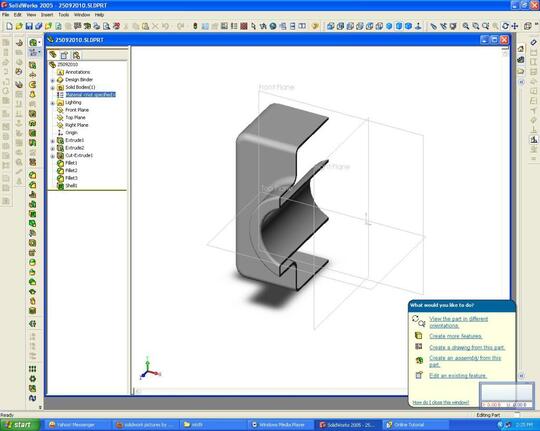
Task: Expand the Solid Bodies(1) node
Action: pos(53,88)
